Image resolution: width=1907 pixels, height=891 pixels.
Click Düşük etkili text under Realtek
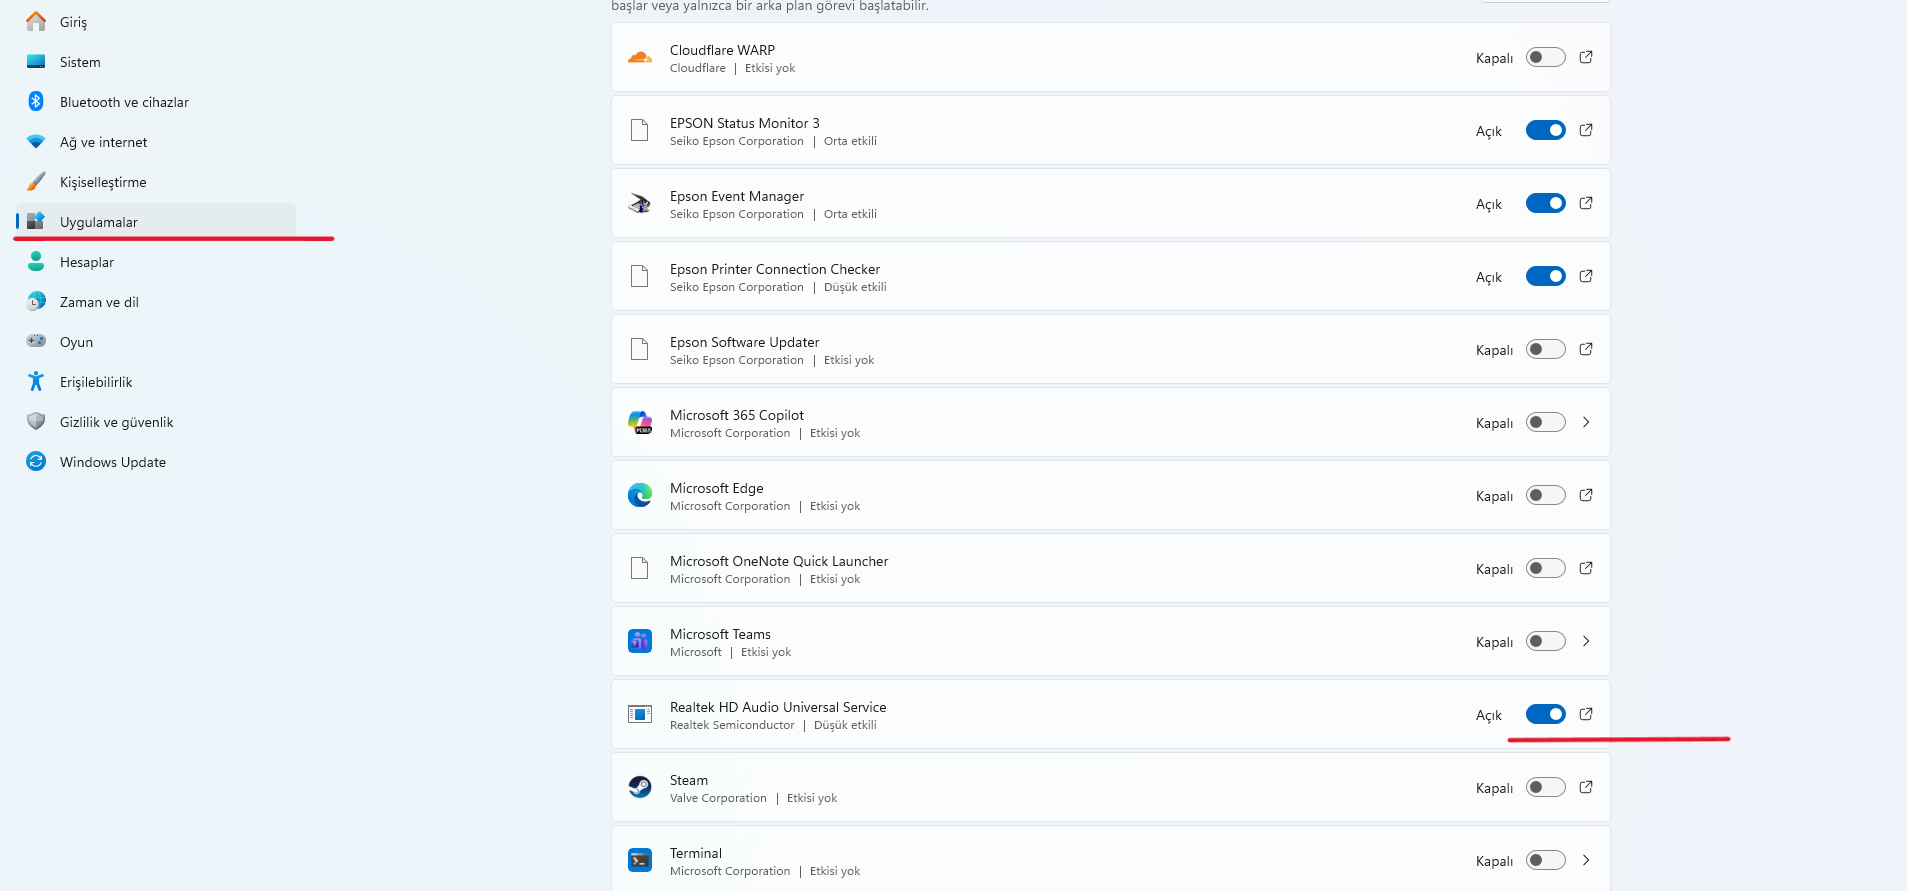(845, 725)
